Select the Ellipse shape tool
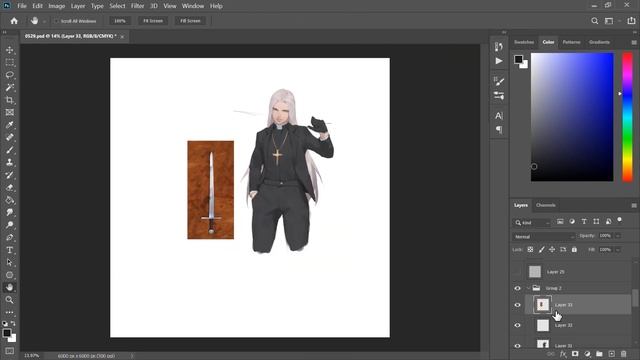This screenshot has height=360, width=640. click(x=9, y=275)
